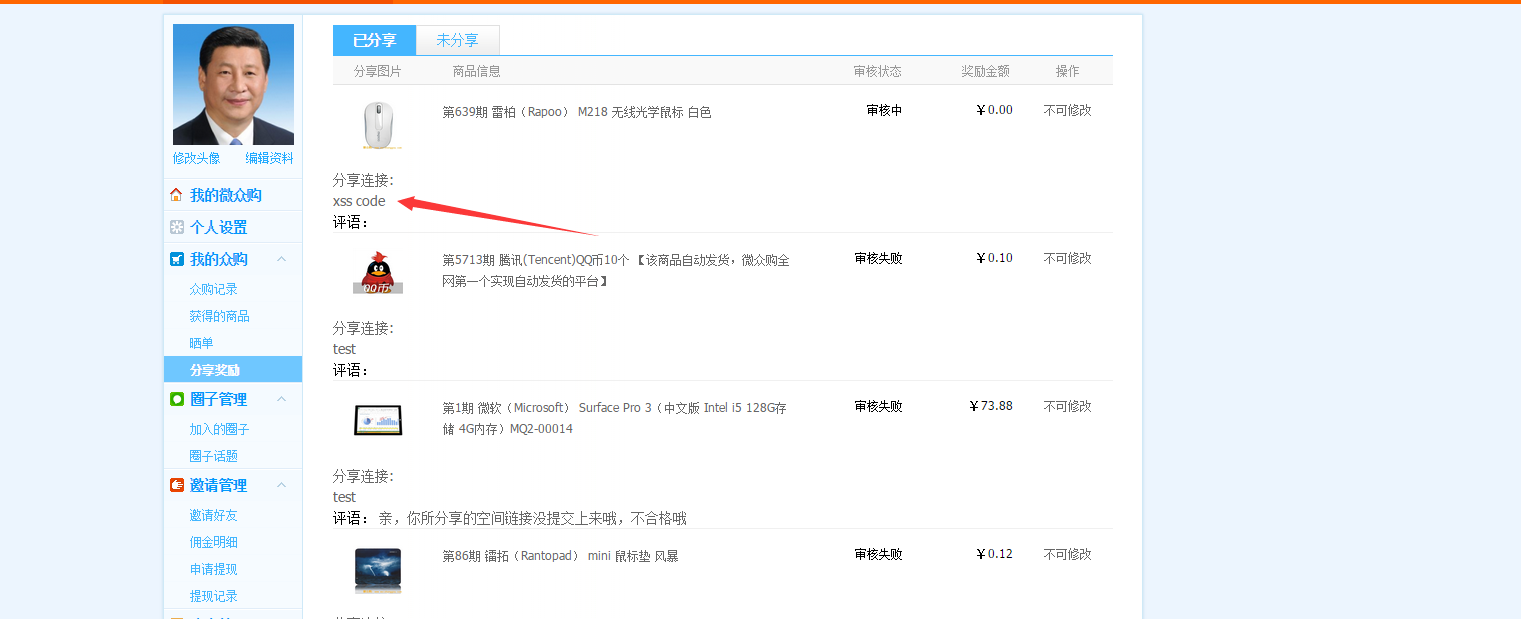This screenshot has width=1521, height=619.
Task: Click the 操作 column header
Action: coord(1067,71)
